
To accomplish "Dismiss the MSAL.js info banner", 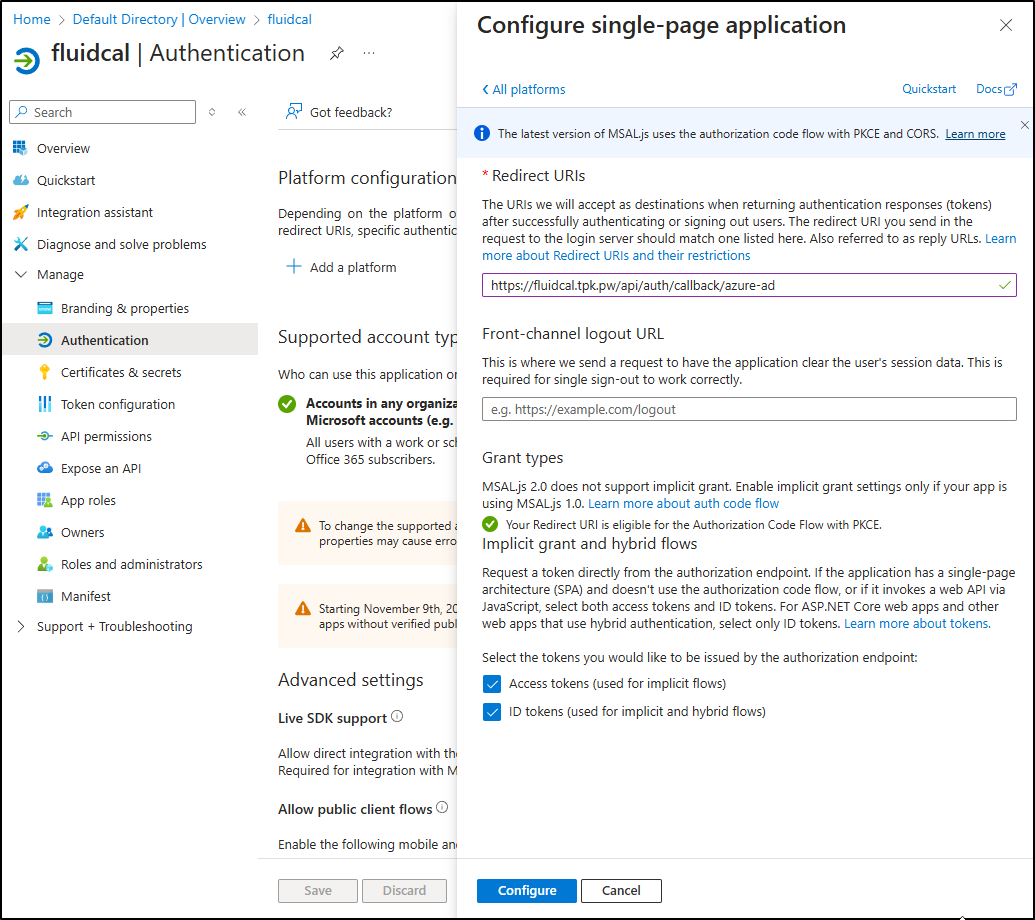I will (1024, 125).
